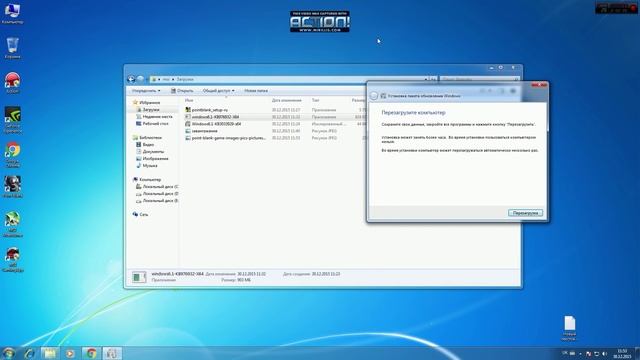Switch to Chrome in the taskbar
Image resolution: width=640 pixels, height=360 pixels.
[x=91, y=353]
